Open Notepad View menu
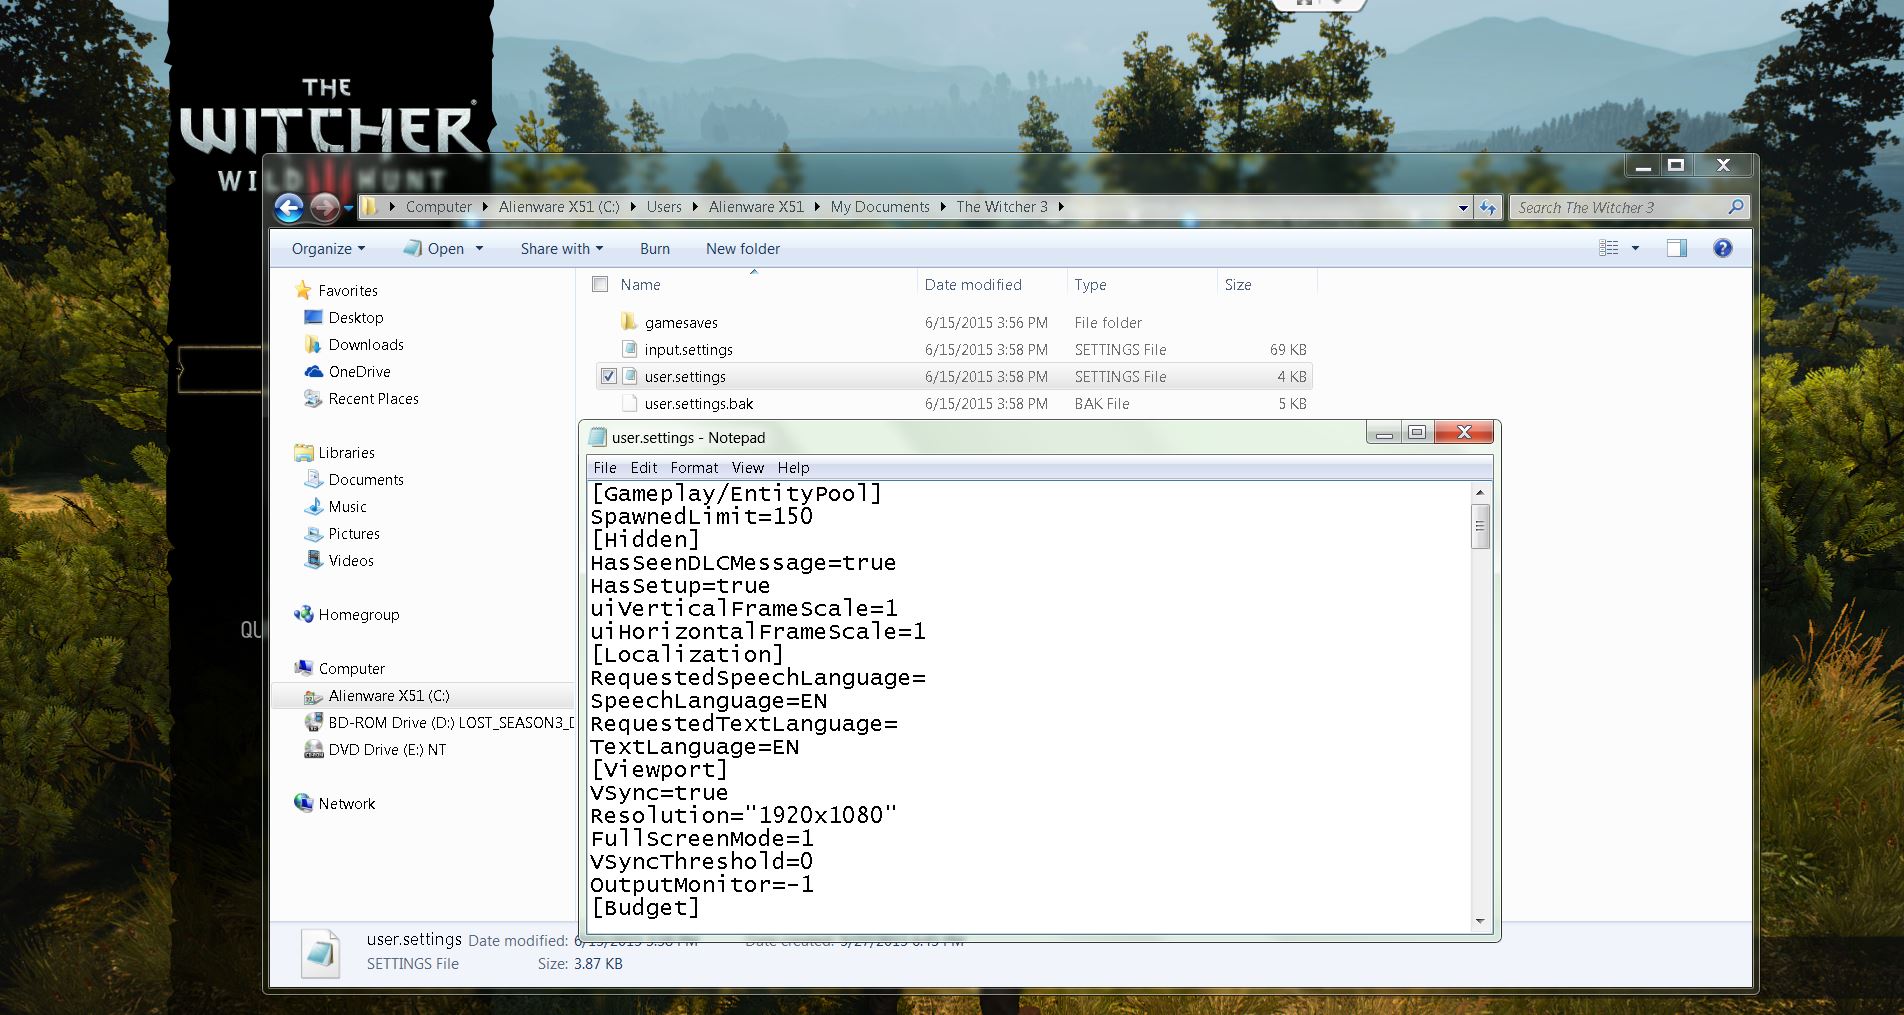Screen dimensions: 1904x1015 [x=747, y=468]
